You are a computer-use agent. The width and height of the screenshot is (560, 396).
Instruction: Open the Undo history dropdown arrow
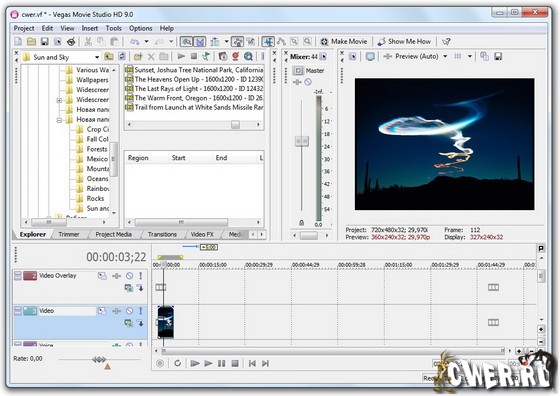(146, 42)
